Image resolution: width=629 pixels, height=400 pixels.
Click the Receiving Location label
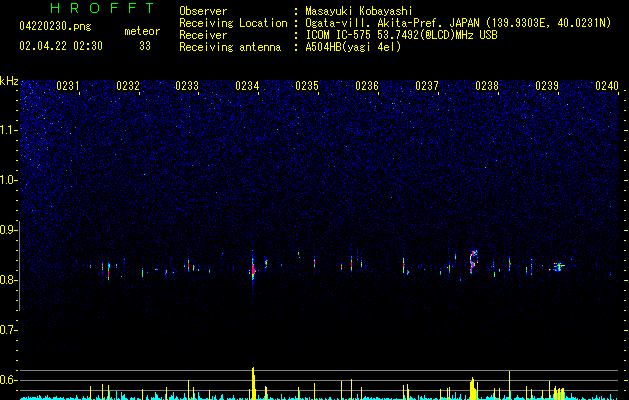tap(233, 23)
